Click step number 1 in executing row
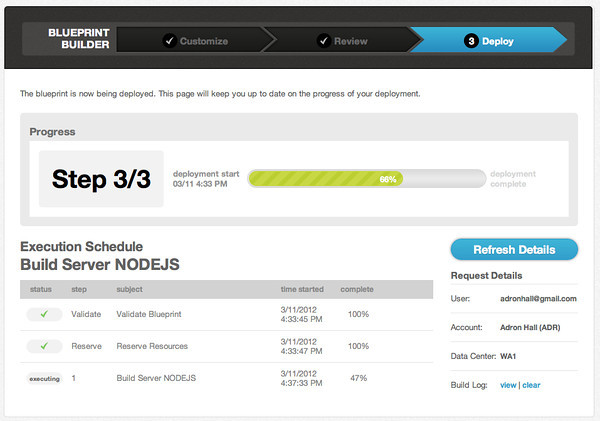600x421 pixels. pos(73,378)
